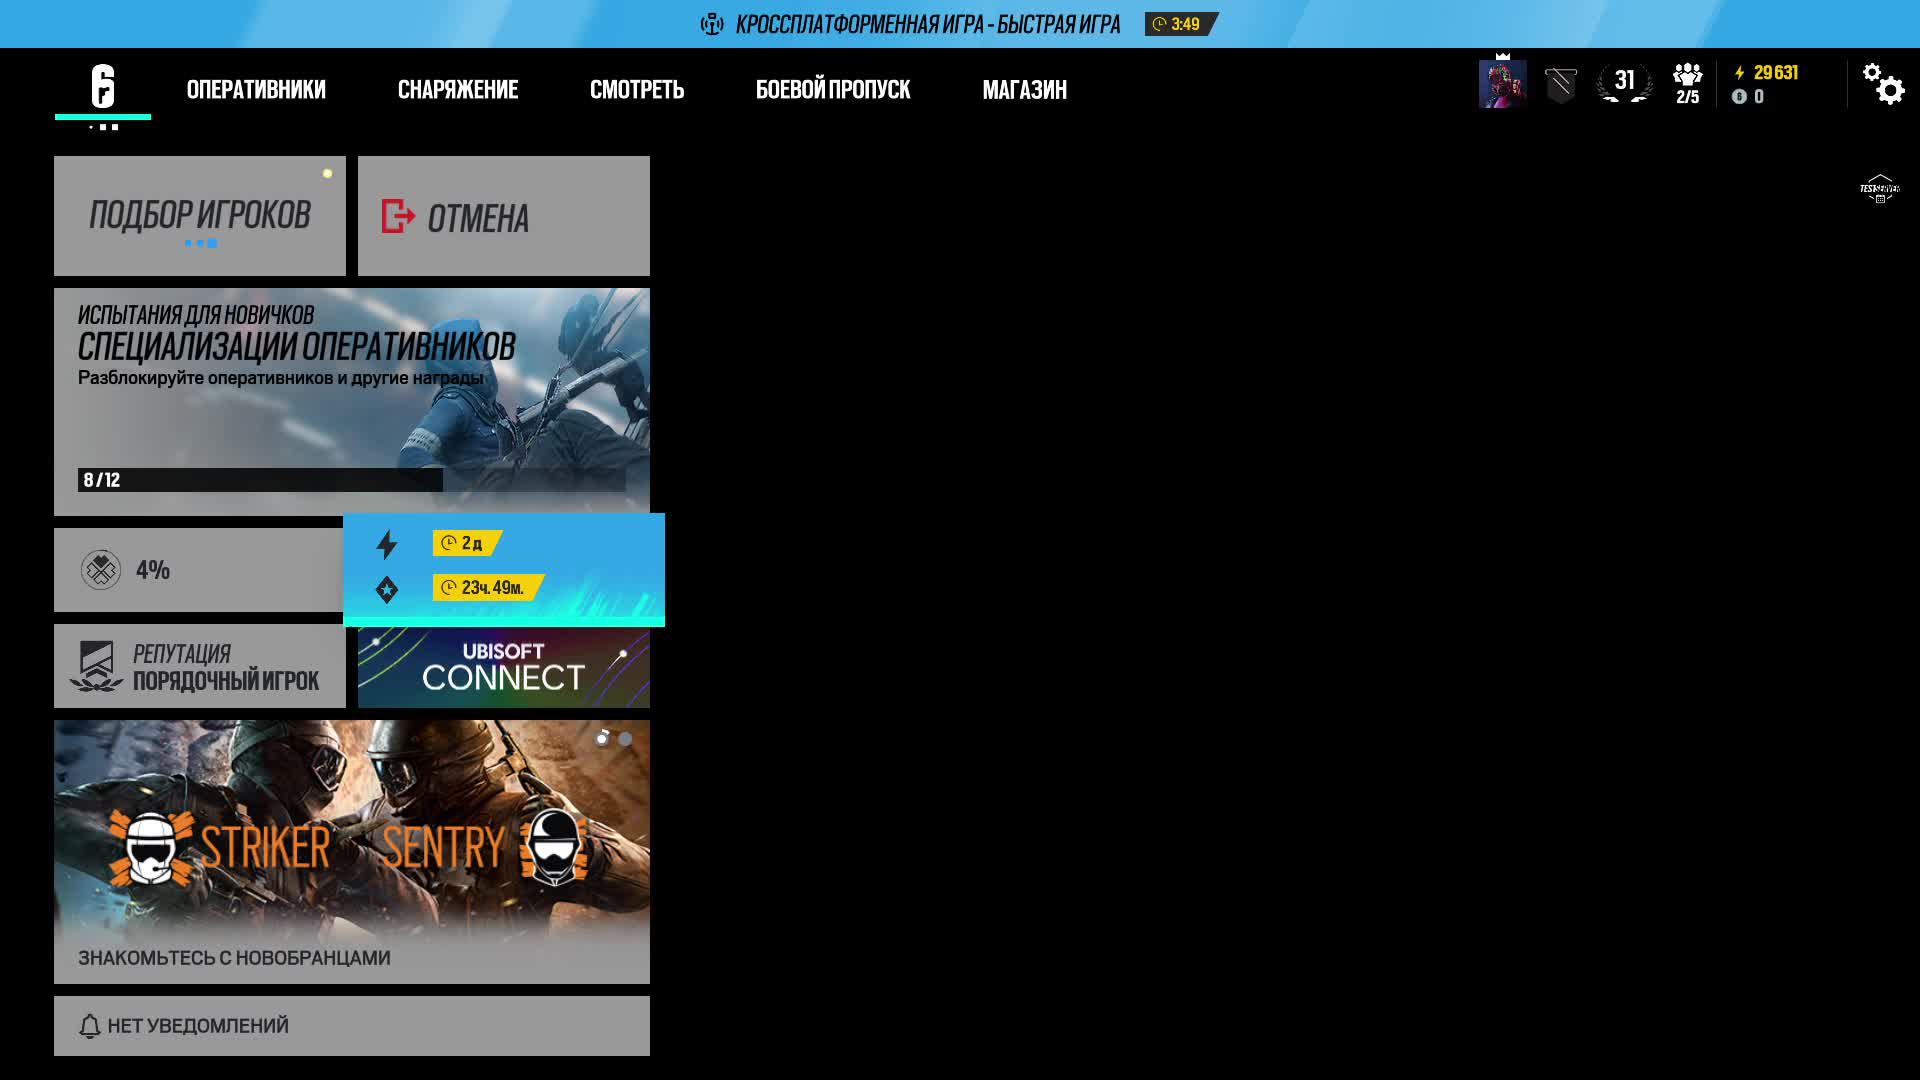The width and height of the screenshot is (1920, 1080).
Task: Open the Ubisoft Connect banner
Action: tap(503, 667)
